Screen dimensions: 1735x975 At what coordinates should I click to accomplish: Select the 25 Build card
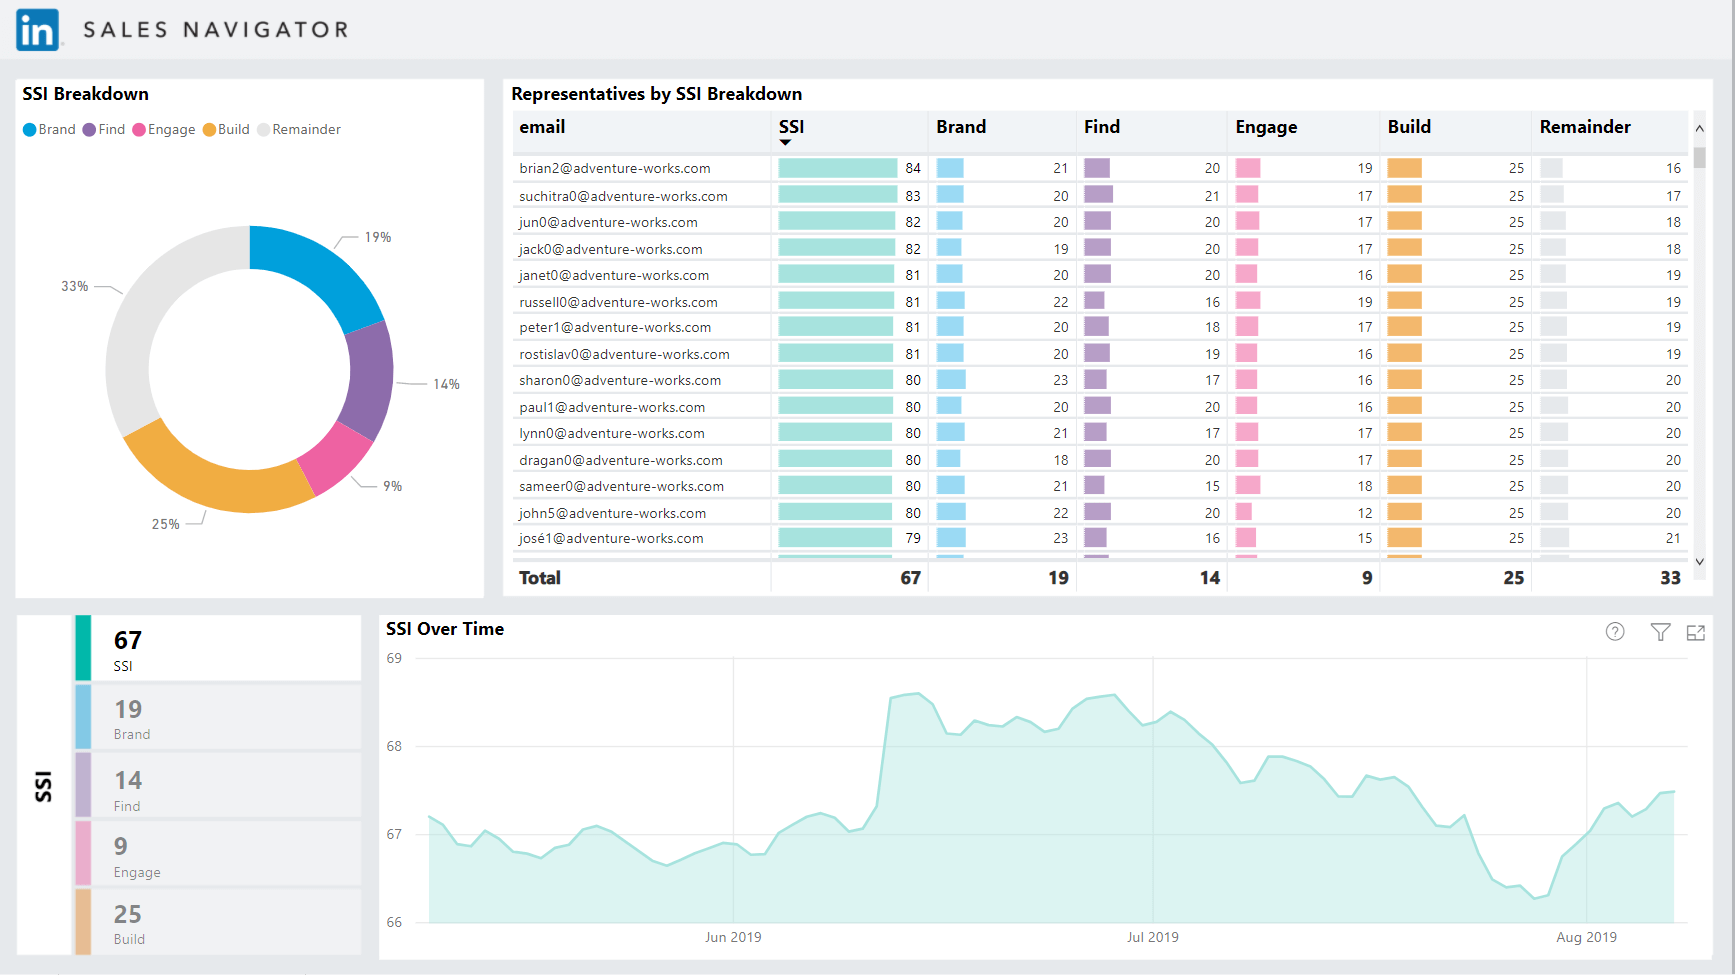(x=218, y=922)
